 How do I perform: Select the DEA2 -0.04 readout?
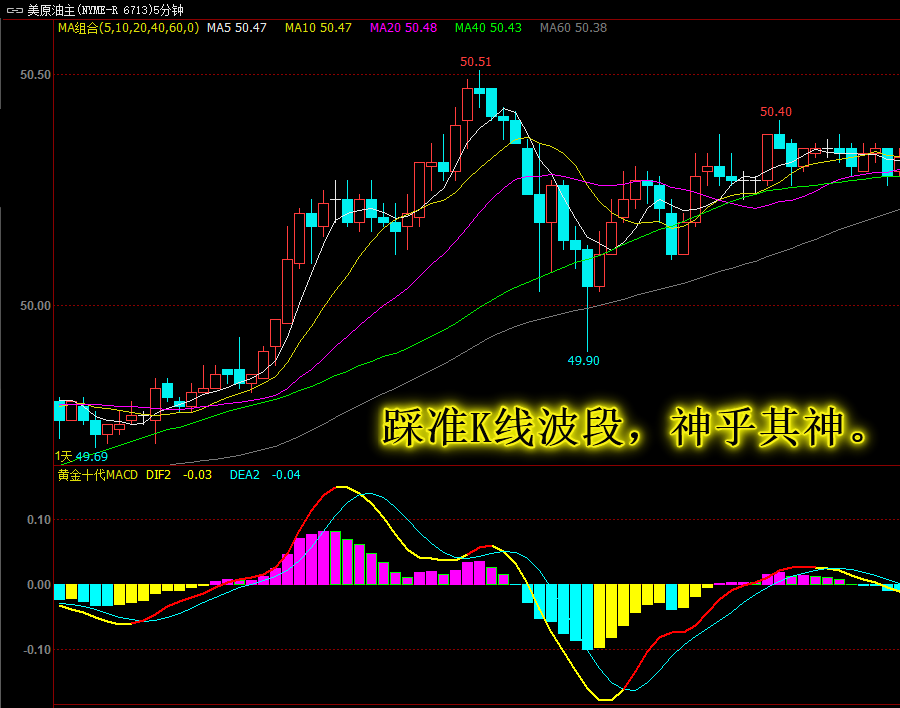[265, 475]
